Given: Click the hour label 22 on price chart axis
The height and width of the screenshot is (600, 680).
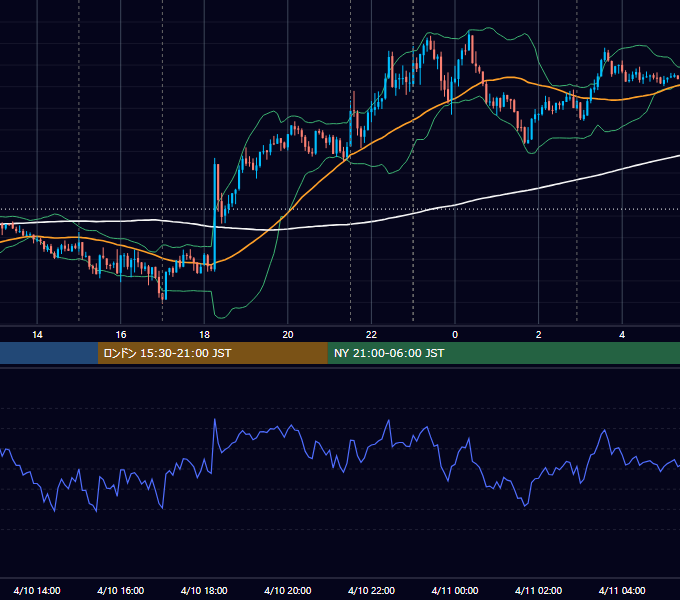Looking at the screenshot, I should click(x=371, y=335).
